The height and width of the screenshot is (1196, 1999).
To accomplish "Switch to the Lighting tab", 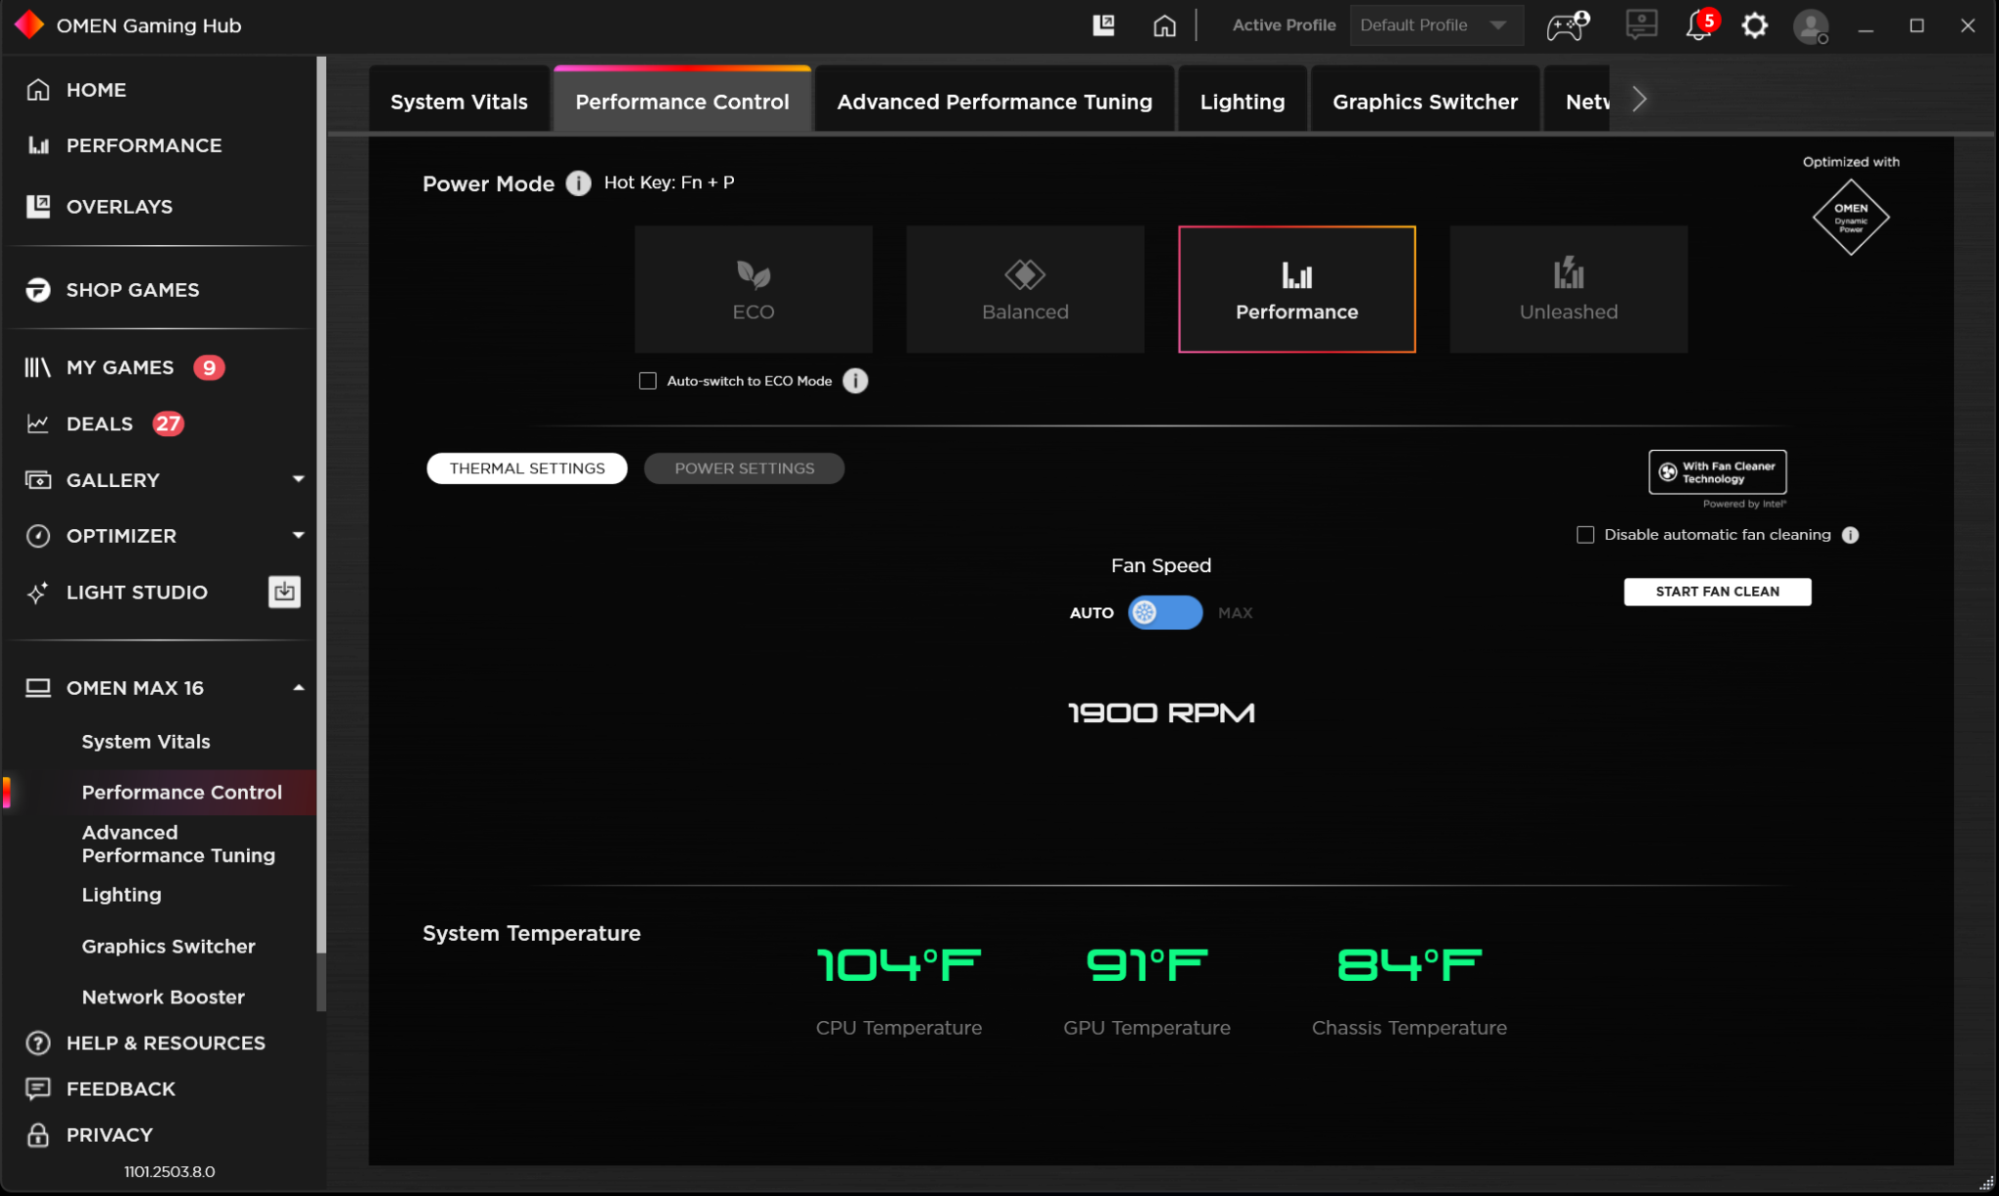I will click(1242, 101).
